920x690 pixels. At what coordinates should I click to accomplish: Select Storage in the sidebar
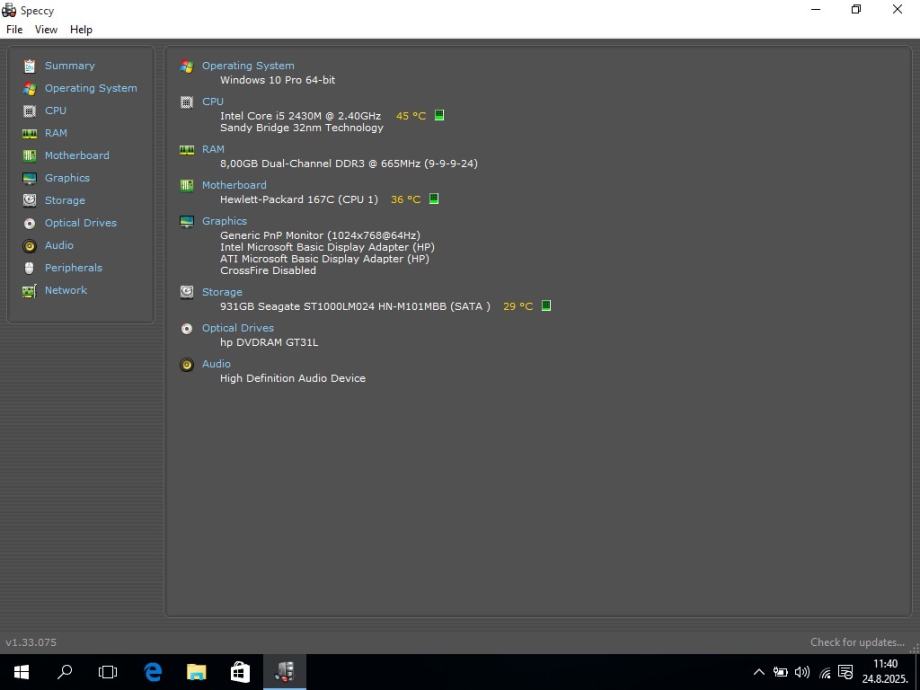point(65,201)
